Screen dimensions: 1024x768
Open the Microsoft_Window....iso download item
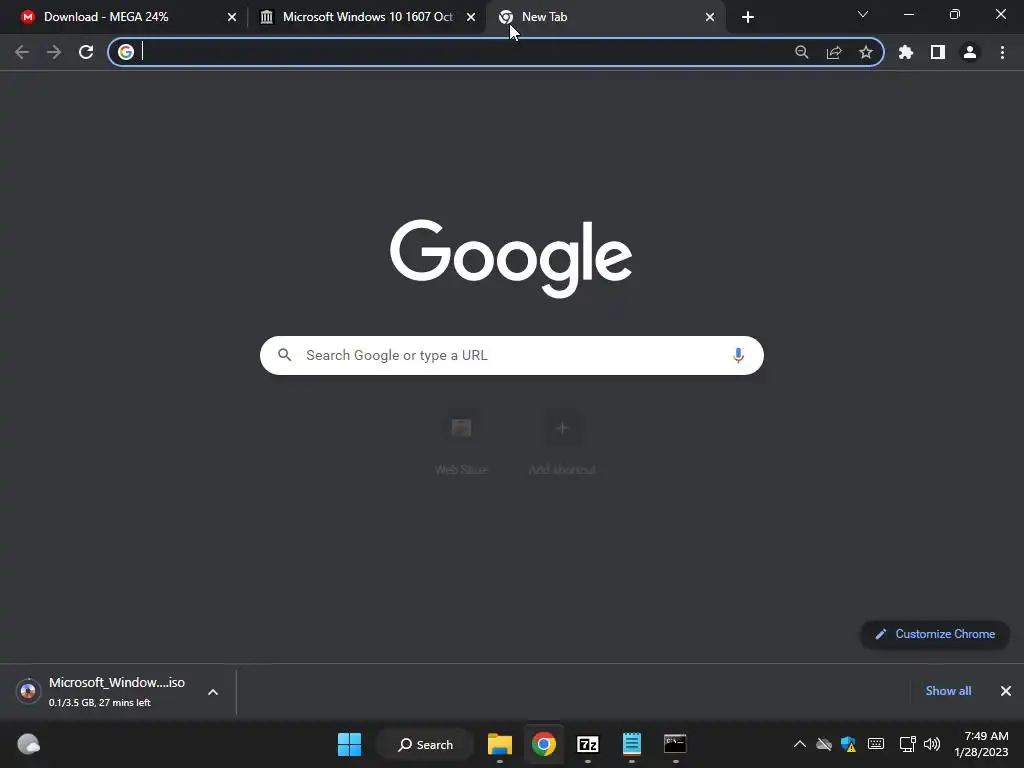116,692
